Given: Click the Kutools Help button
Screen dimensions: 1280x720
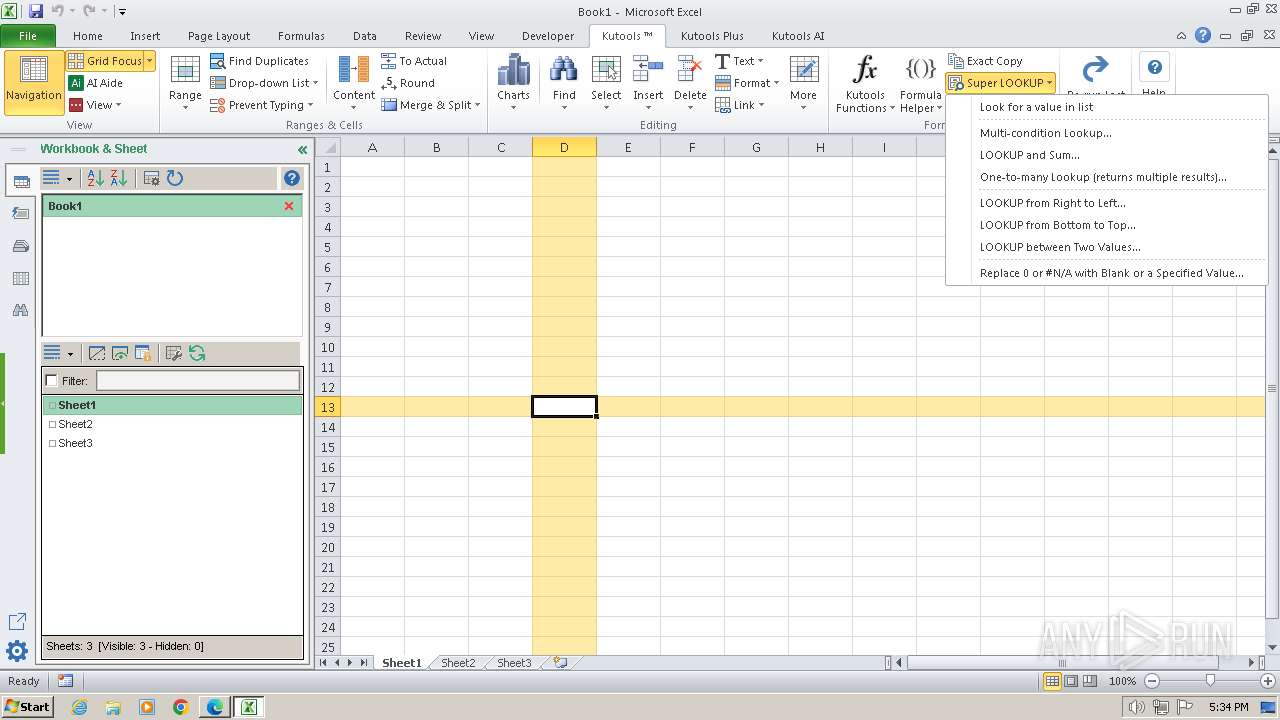Looking at the screenshot, I should pos(1154,76).
